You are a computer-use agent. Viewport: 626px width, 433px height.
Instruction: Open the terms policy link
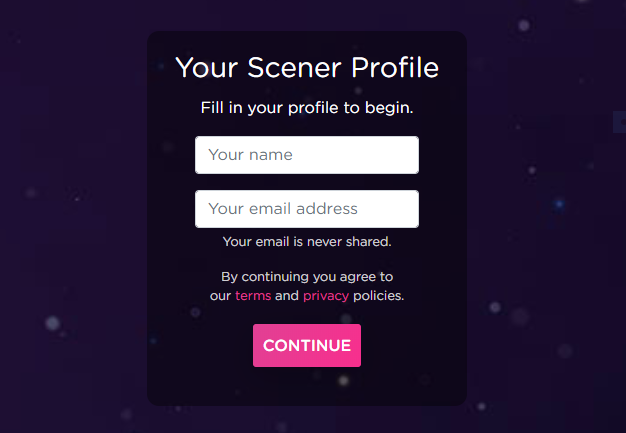pos(253,296)
